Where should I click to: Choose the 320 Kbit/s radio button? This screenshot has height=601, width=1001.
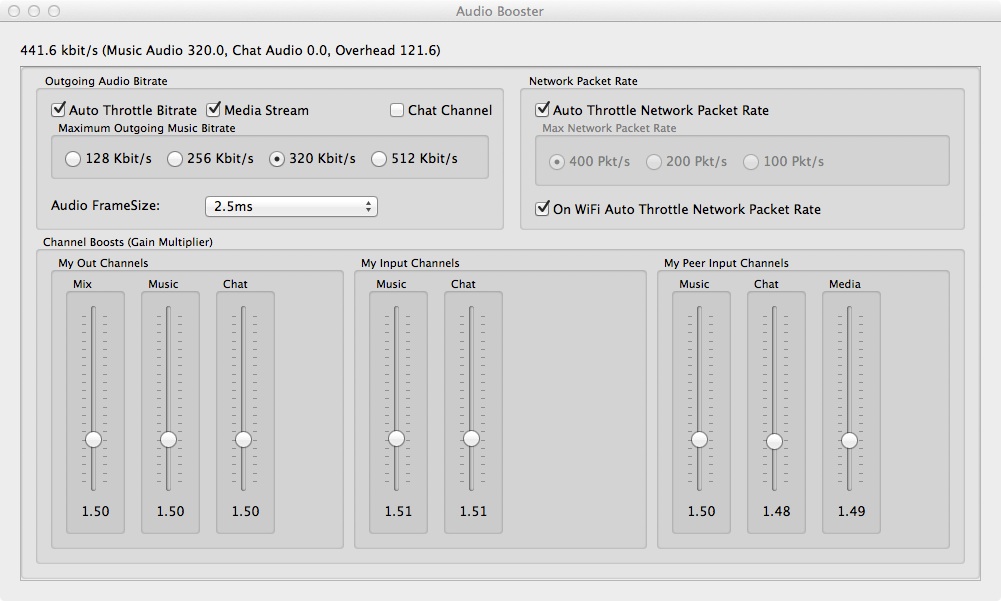[x=276, y=159]
